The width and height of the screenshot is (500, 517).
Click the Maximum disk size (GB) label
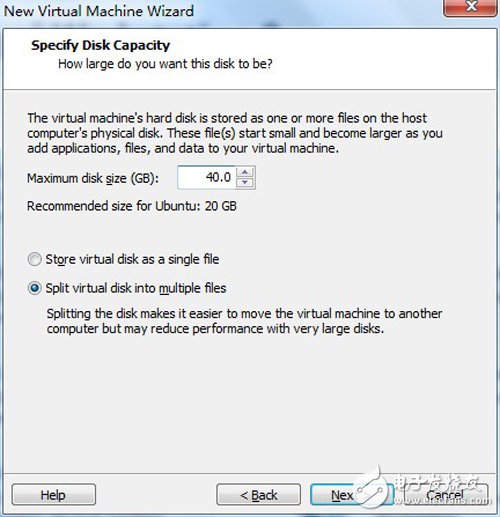pyautogui.click(x=93, y=178)
